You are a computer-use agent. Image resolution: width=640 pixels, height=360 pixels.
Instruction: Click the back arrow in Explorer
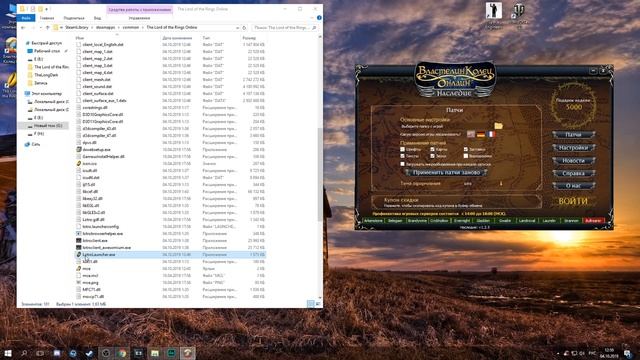pyautogui.click(x=23, y=28)
